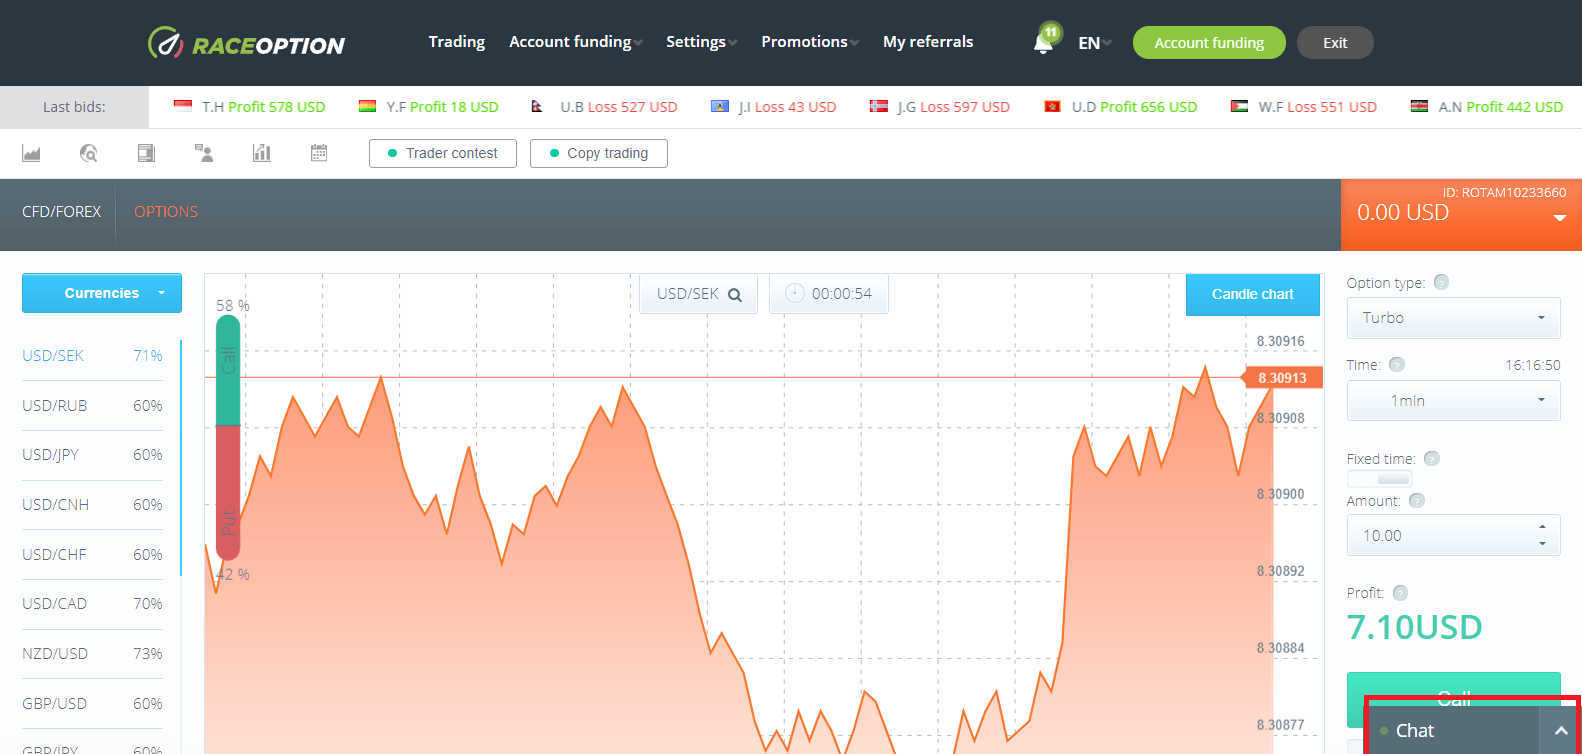This screenshot has width=1582, height=754.
Task: Click the flag next to J.G bid
Action: (x=878, y=106)
